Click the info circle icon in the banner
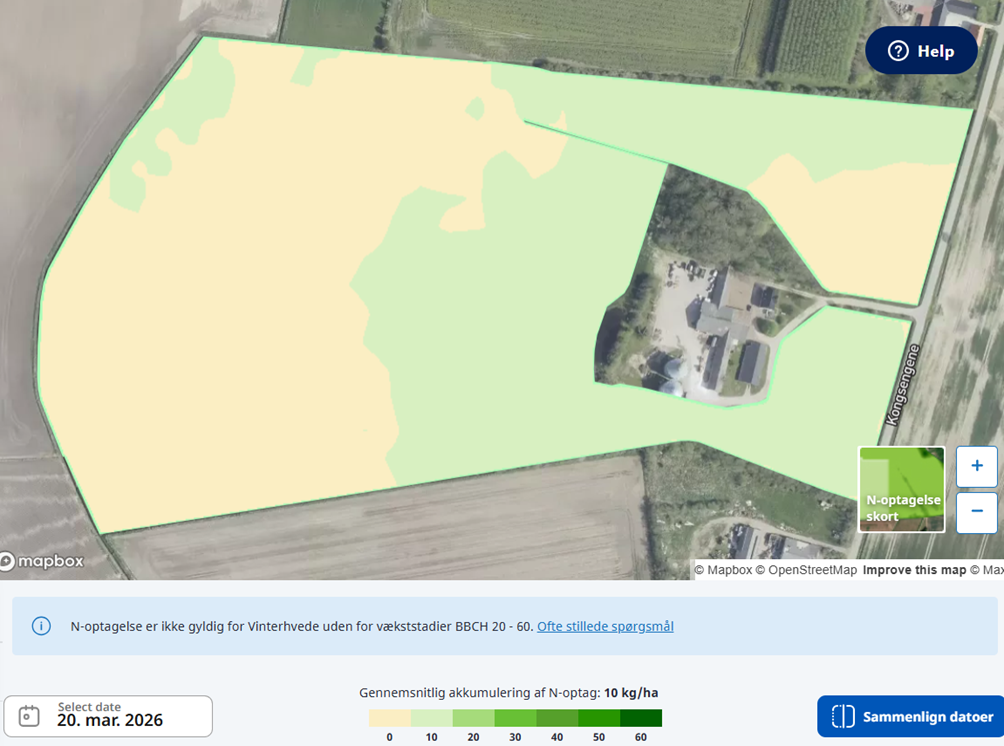The height and width of the screenshot is (746, 1004). click(x=41, y=626)
